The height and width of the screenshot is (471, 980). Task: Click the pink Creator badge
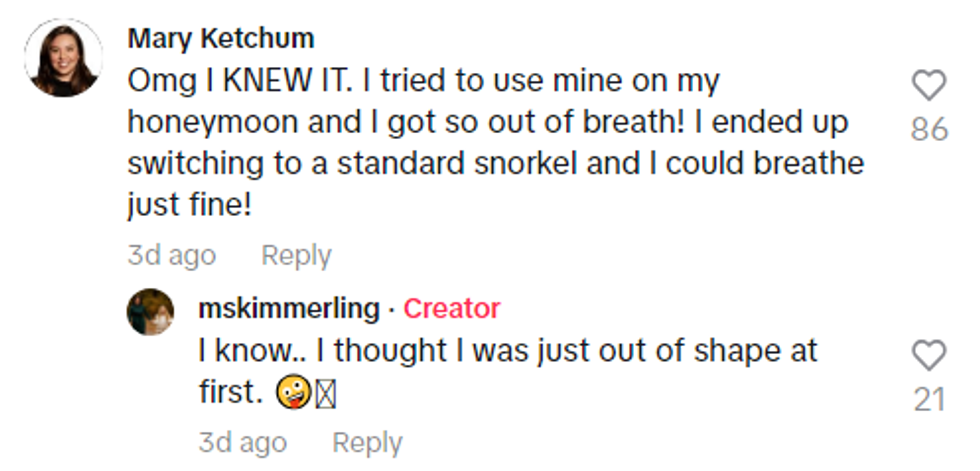452,309
